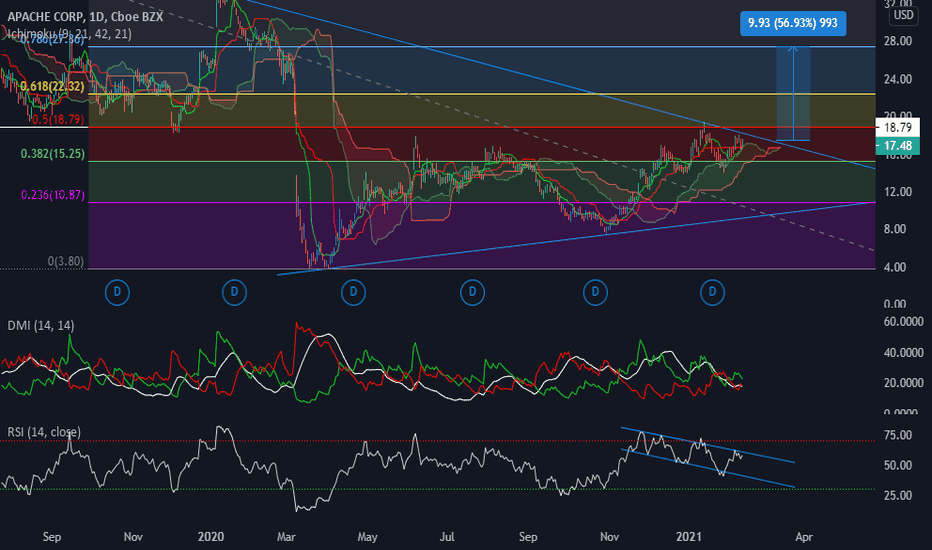Open the Ichimoku (9, 21, 42, 21) indicator legend
The image size is (932, 550).
[70, 33]
